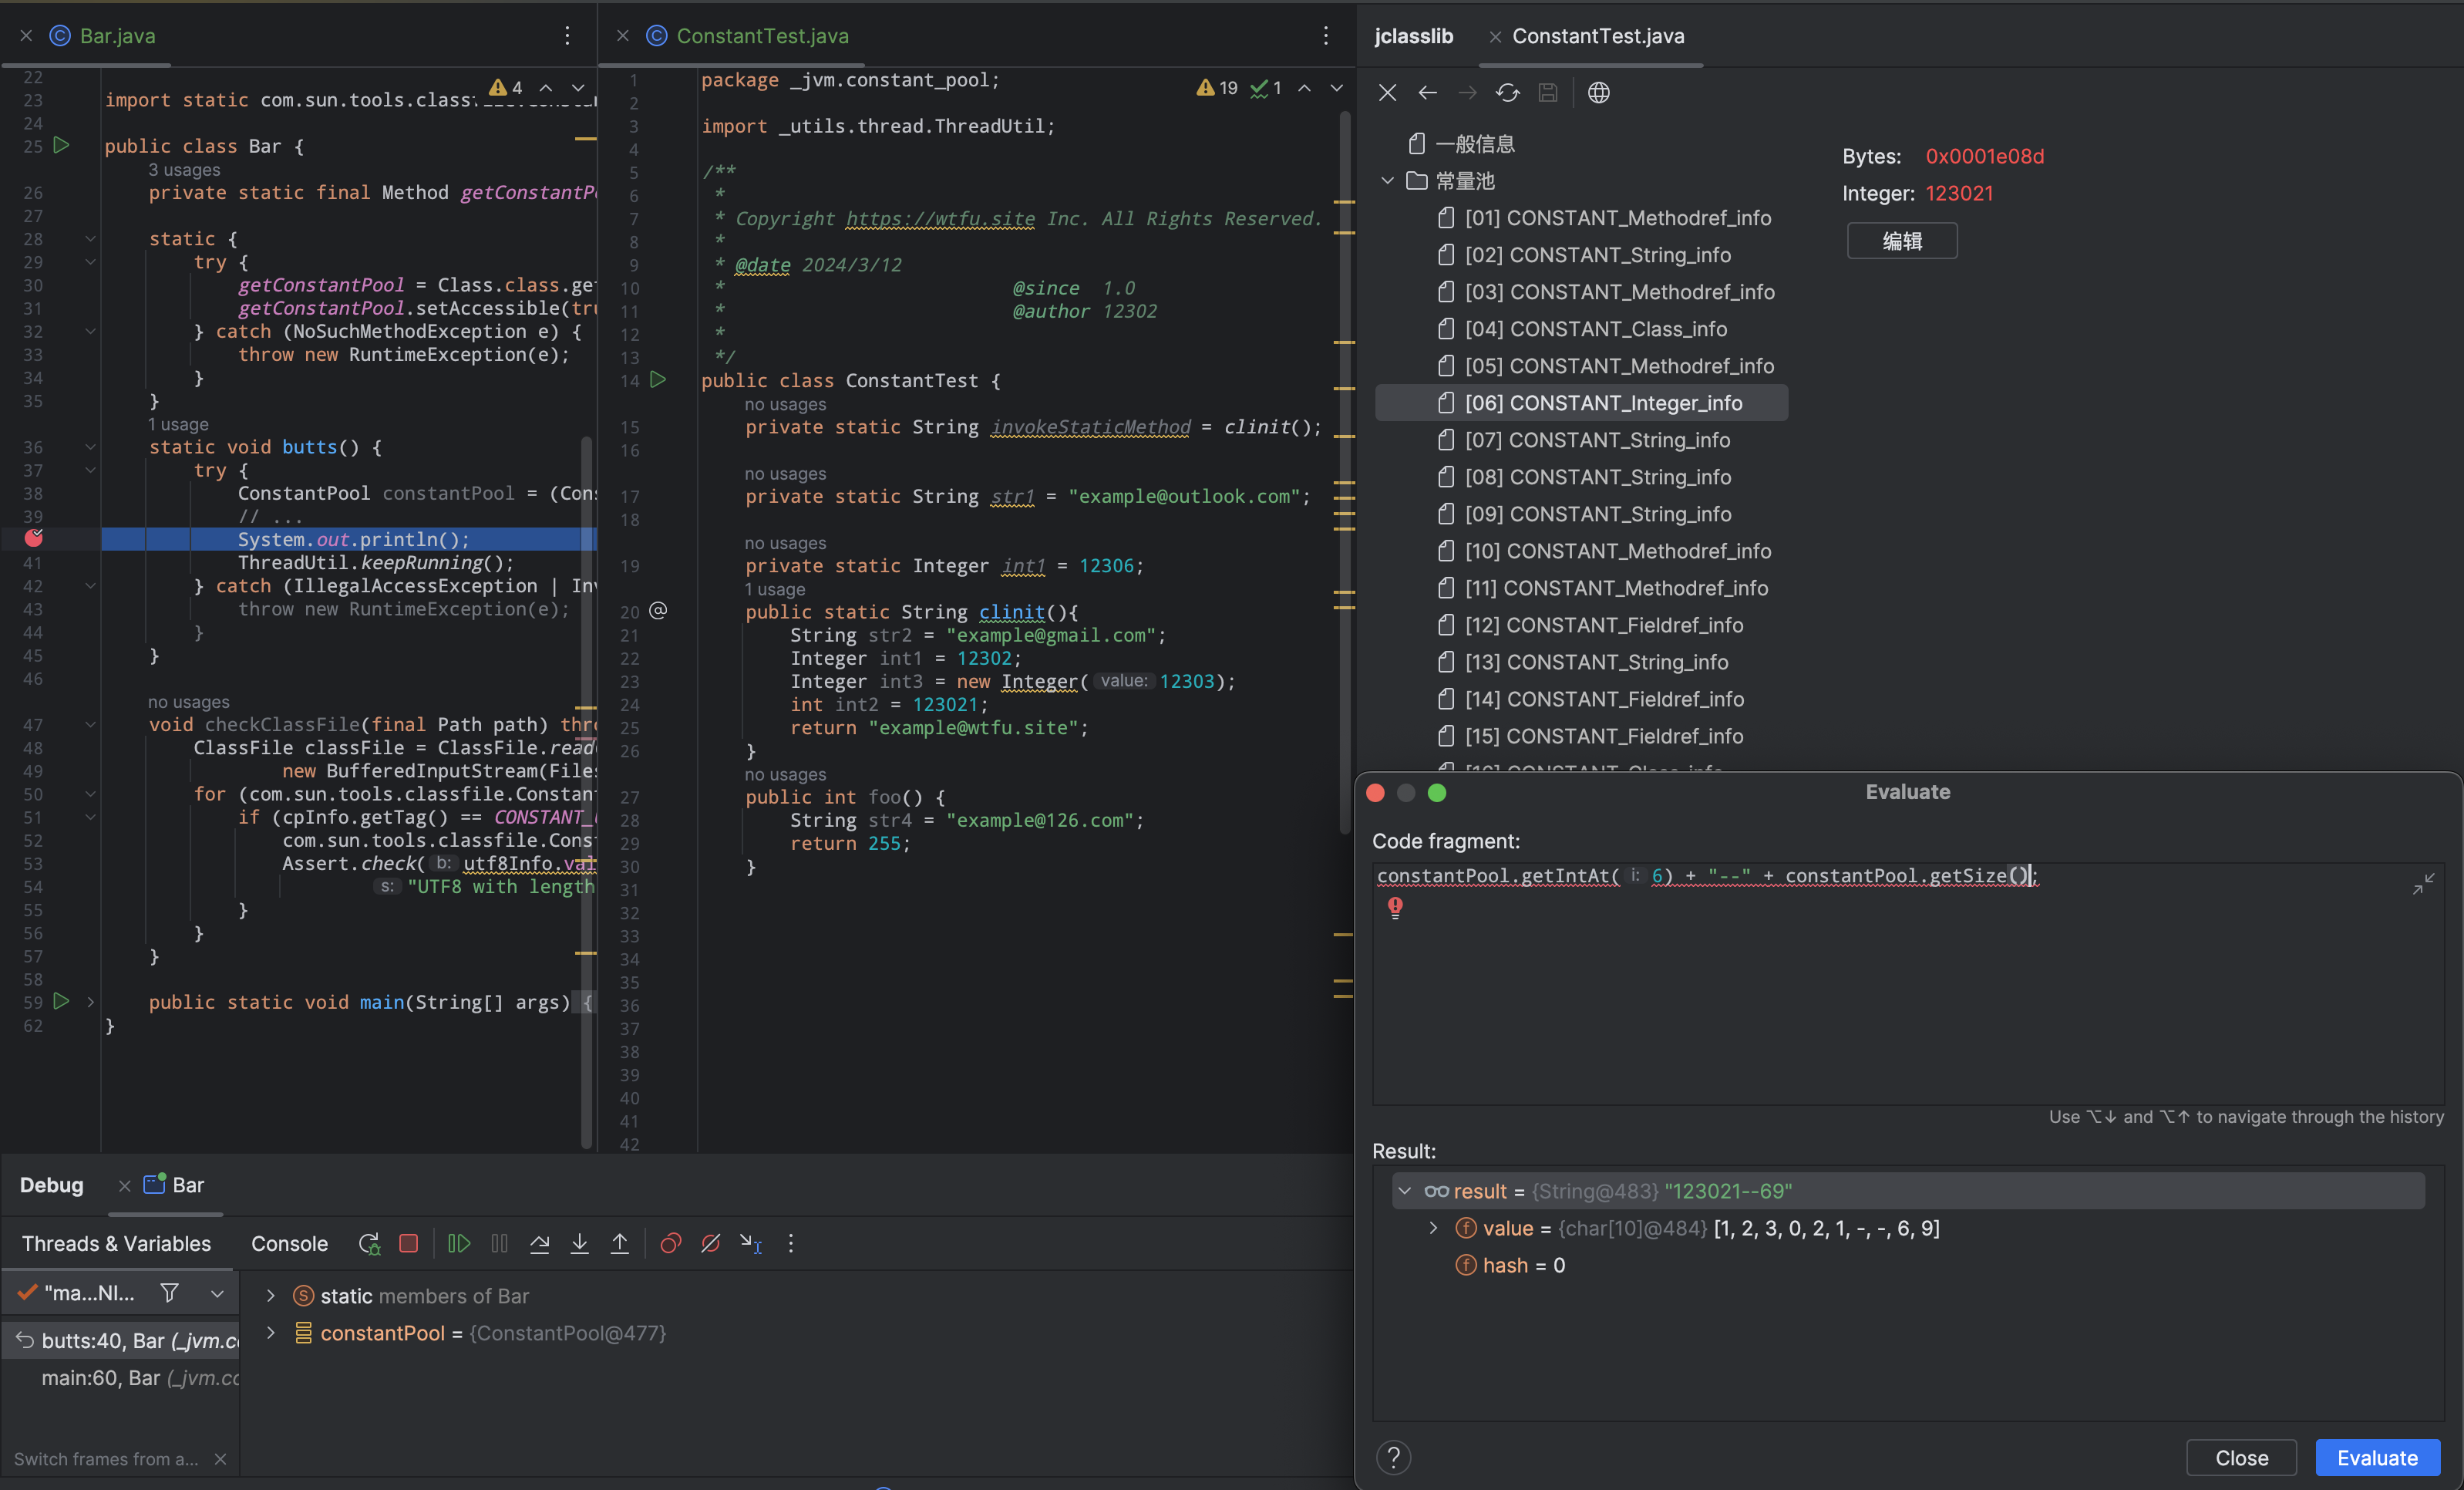Toggle breakpoint on System.out.println line
Image resolution: width=2464 pixels, height=1490 pixels.
coord(34,538)
